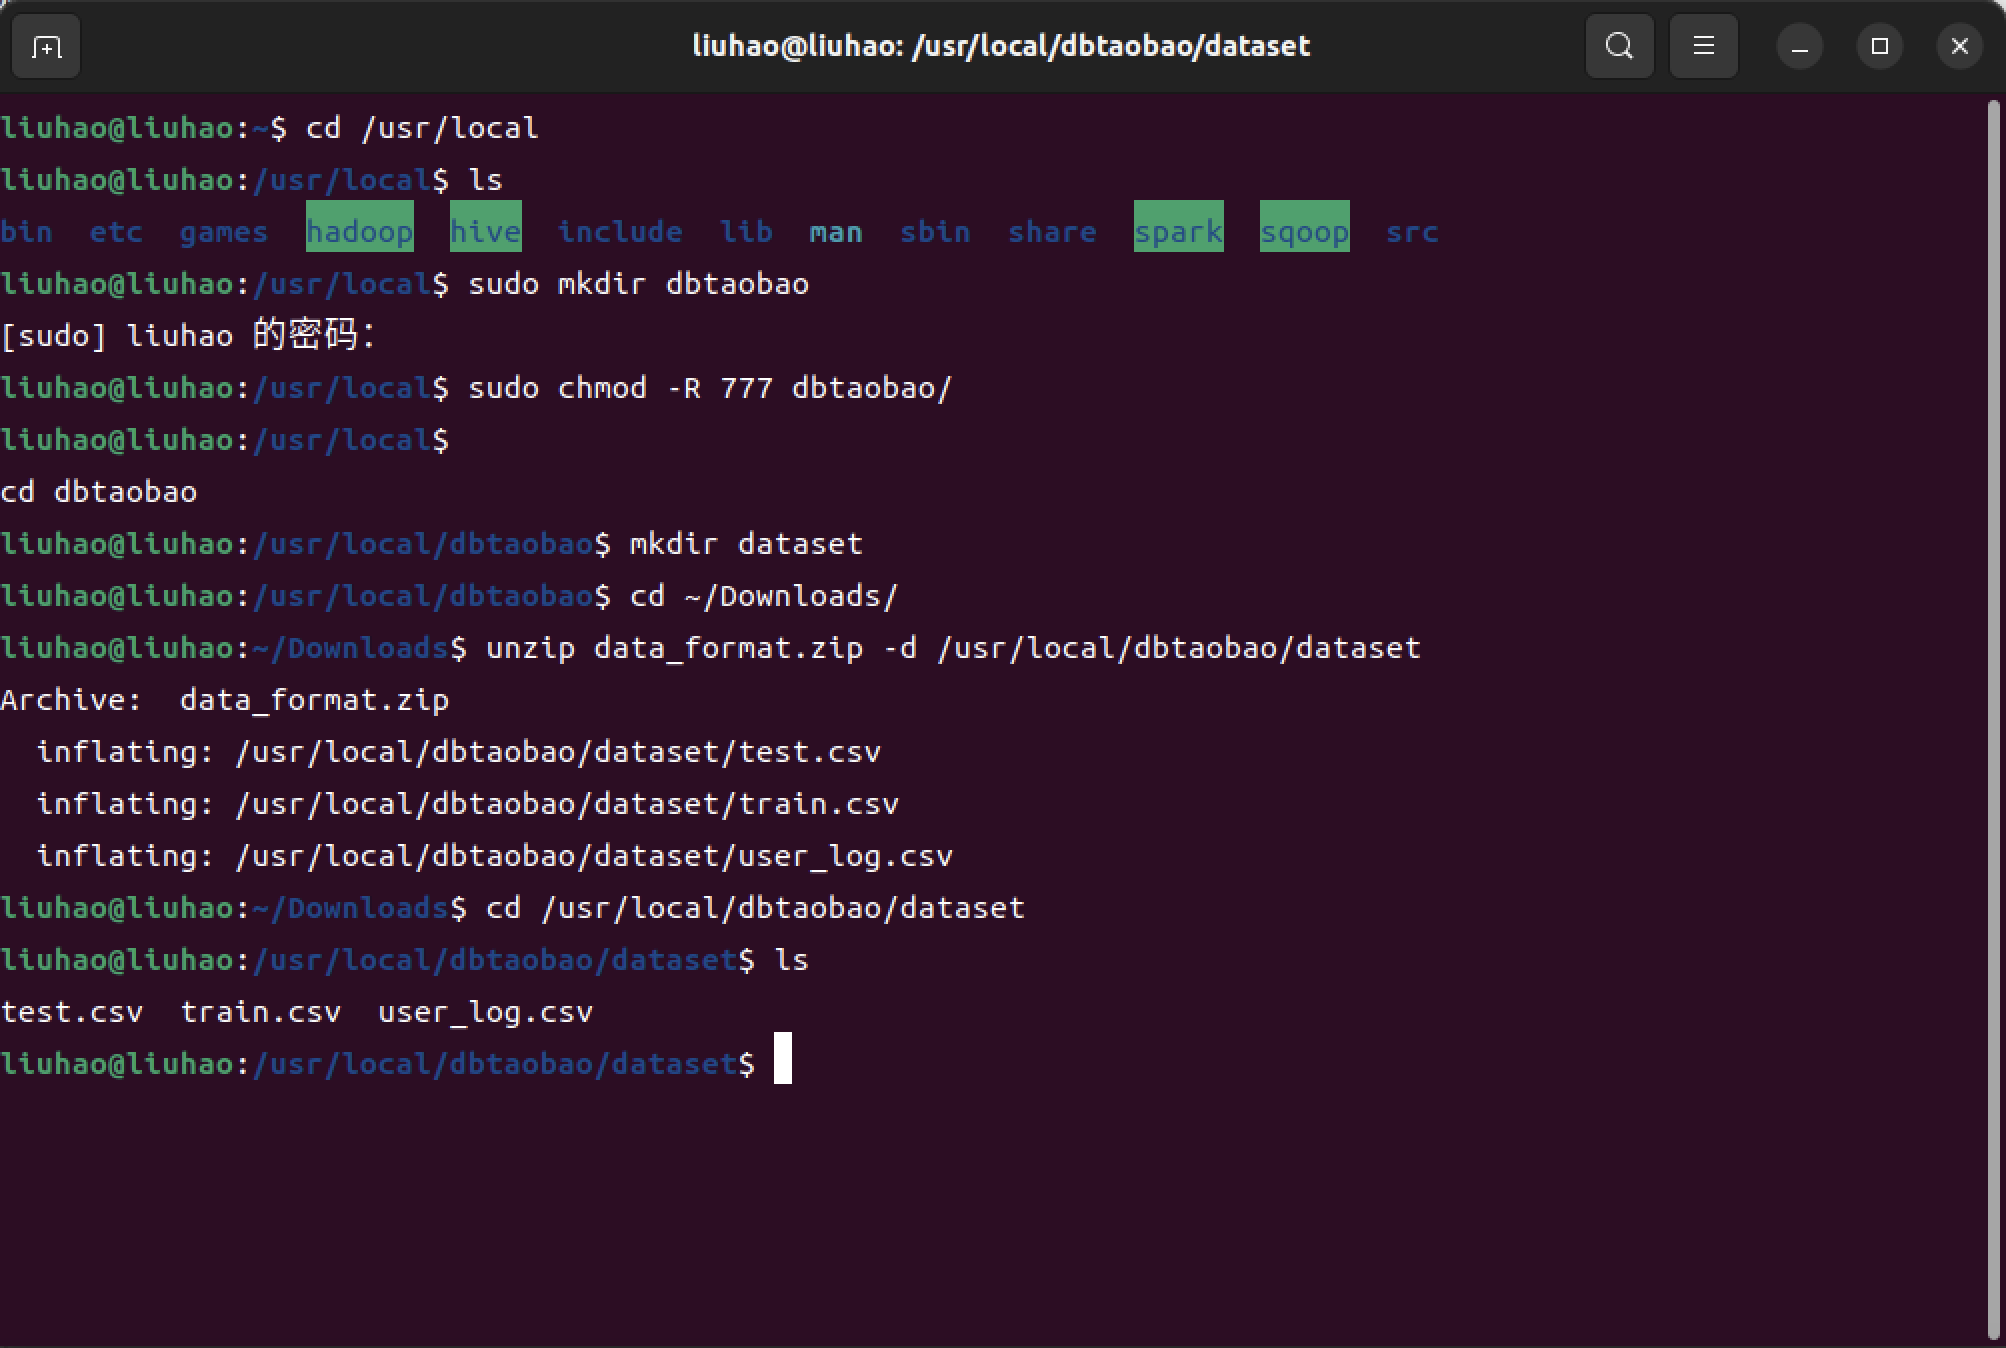This screenshot has height=1348, width=2006.
Task: Click the inflating test.csv line
Action: 459,752
